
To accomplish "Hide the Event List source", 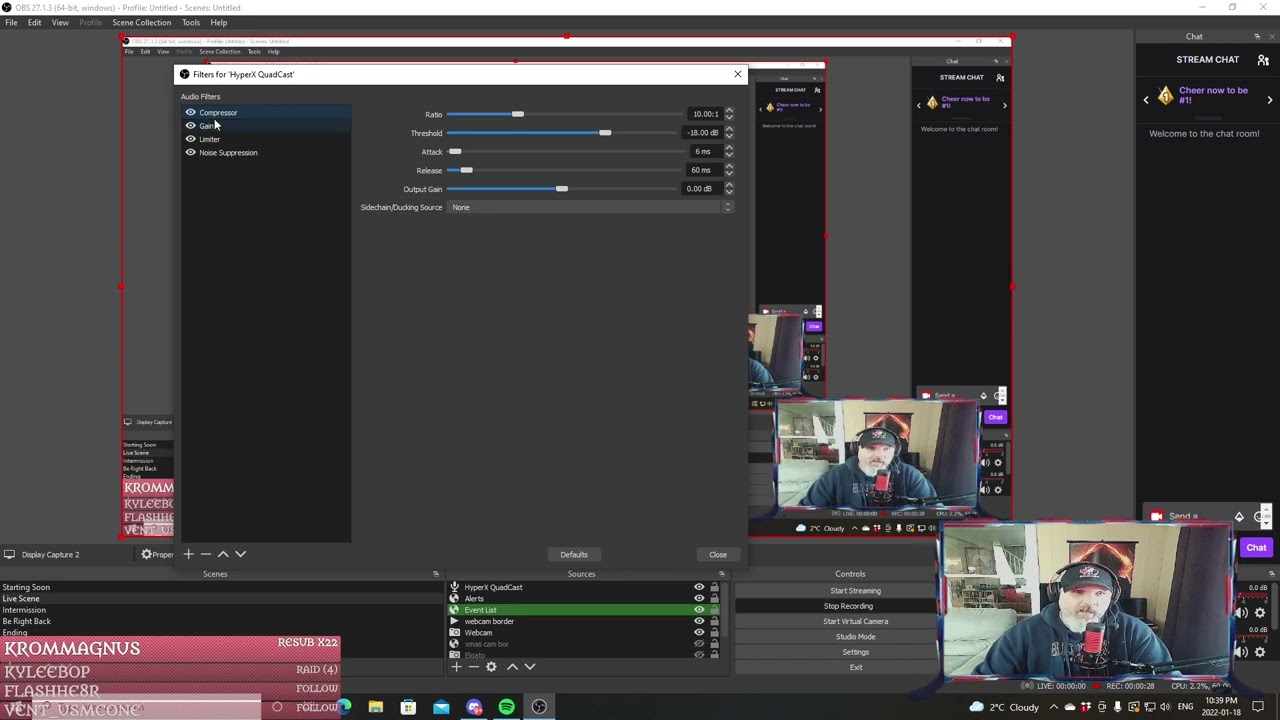I will pyautogui.click(x=699, y=610).
